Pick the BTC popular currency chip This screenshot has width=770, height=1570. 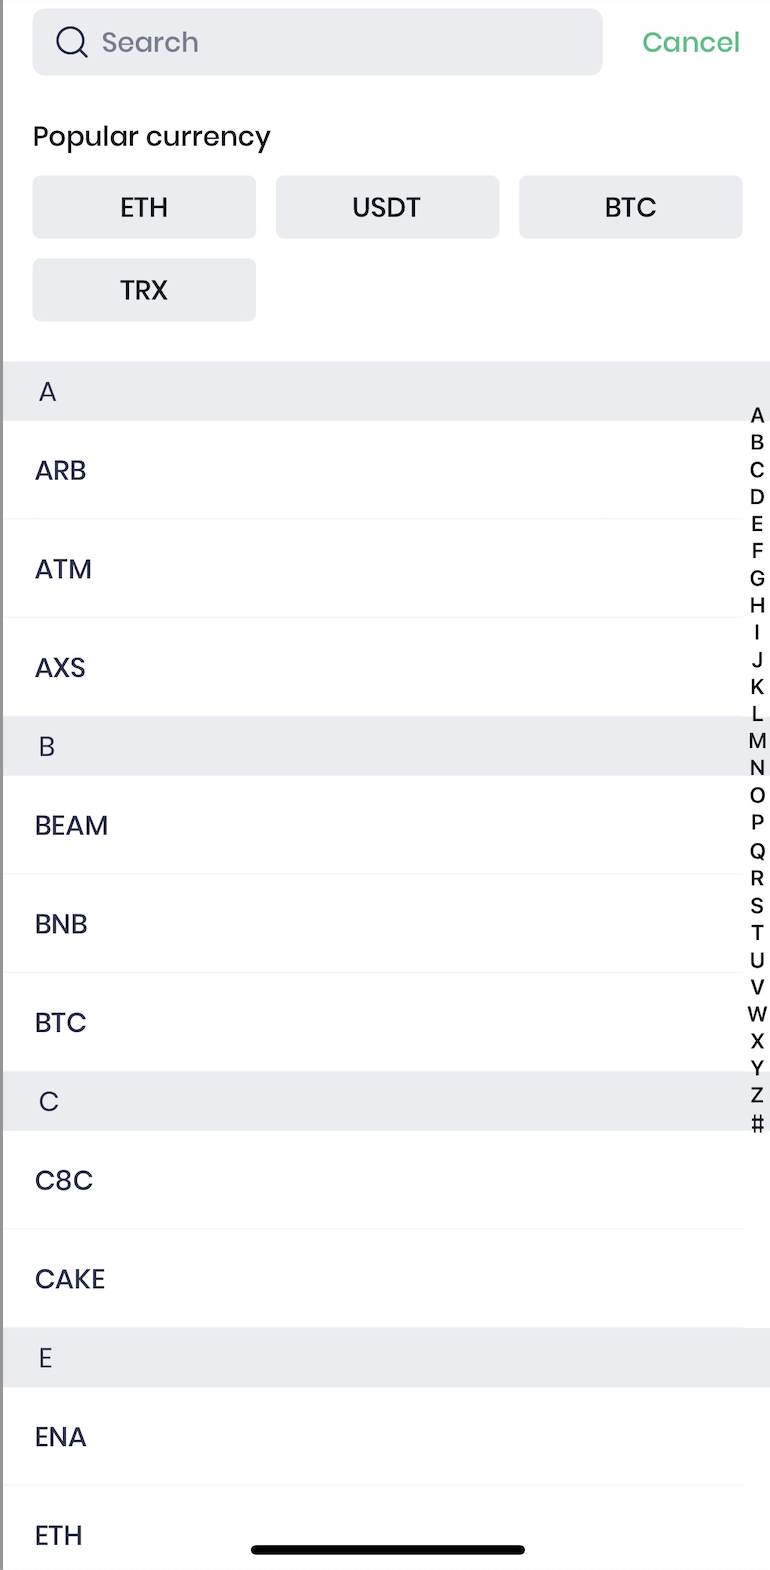(630, 207)
